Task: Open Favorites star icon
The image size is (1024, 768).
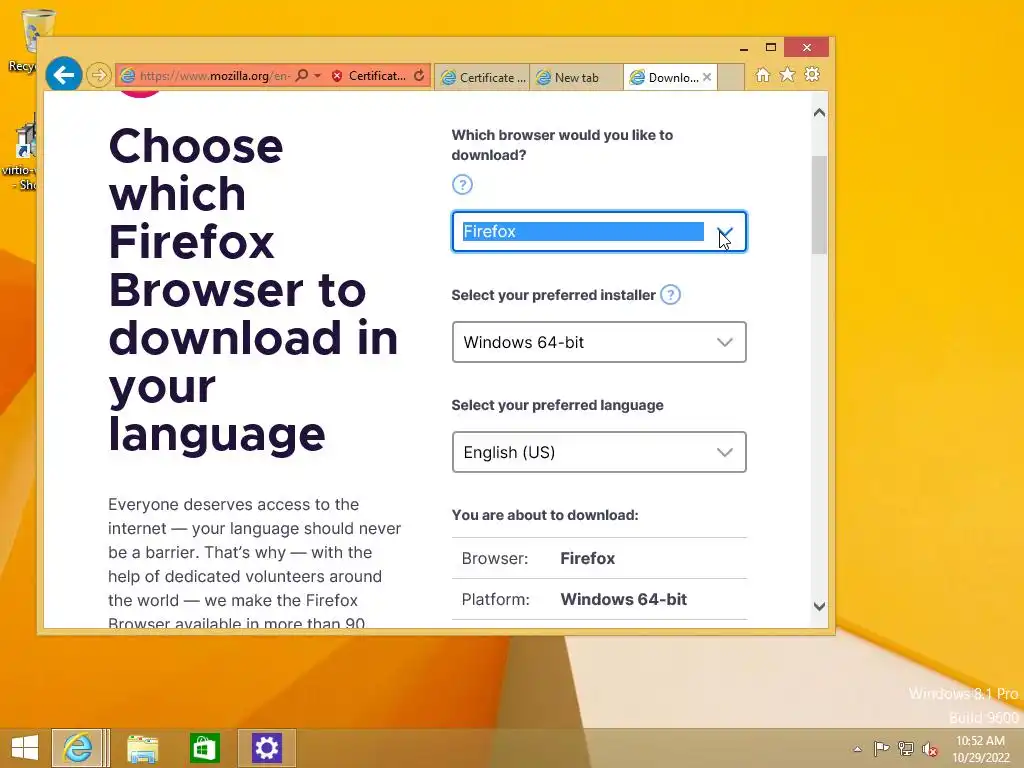Action: click(x=788, y=74)
